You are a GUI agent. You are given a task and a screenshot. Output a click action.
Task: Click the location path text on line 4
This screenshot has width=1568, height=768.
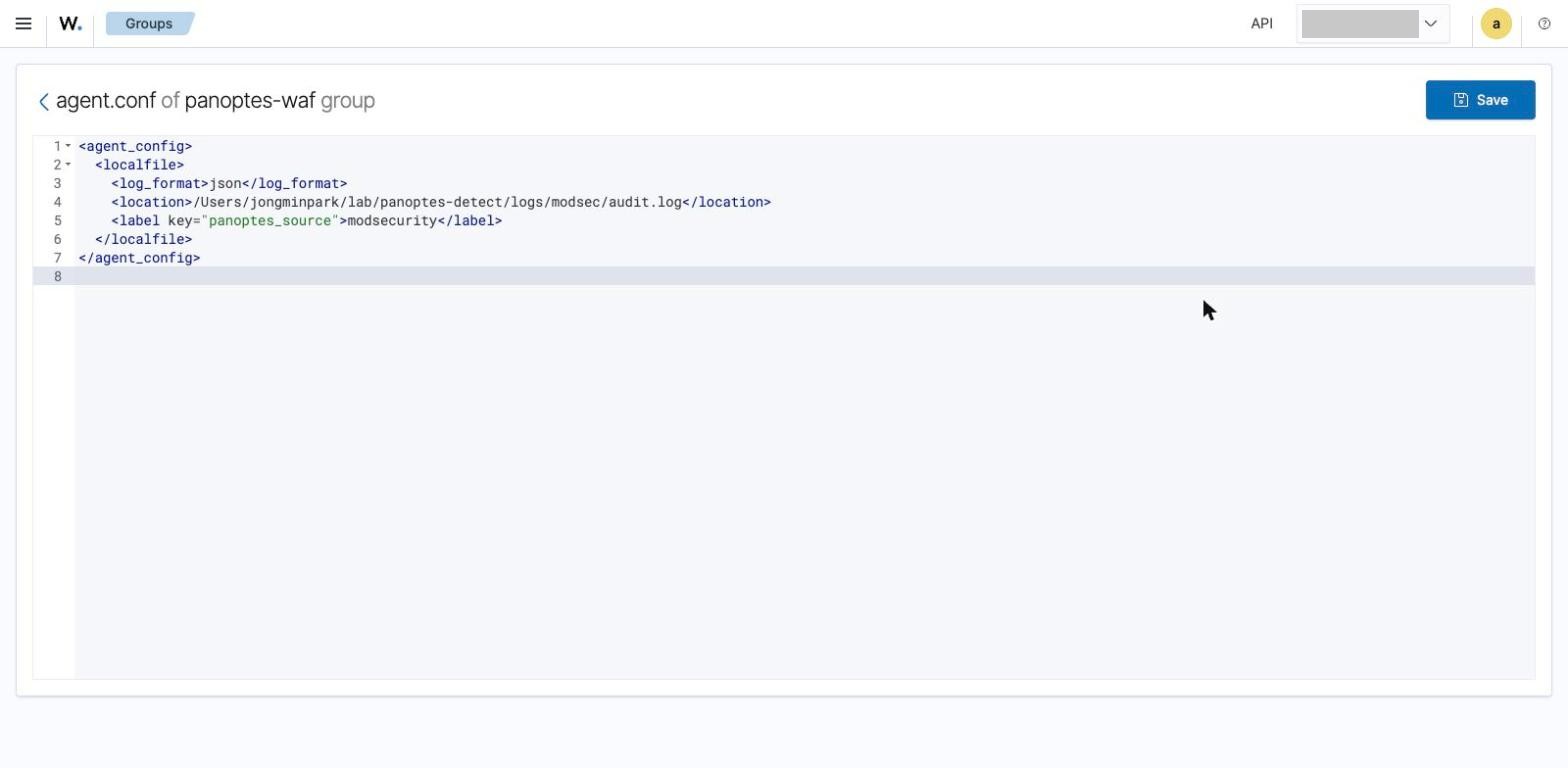tap(438, 202)
